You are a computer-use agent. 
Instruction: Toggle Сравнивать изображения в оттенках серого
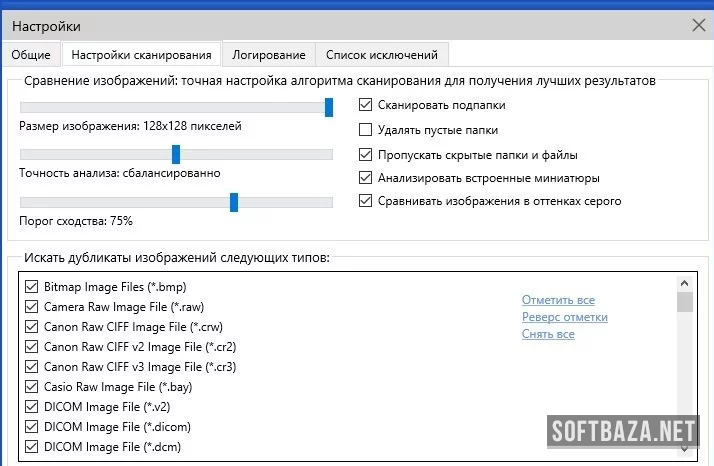click(x=366, y=201)
